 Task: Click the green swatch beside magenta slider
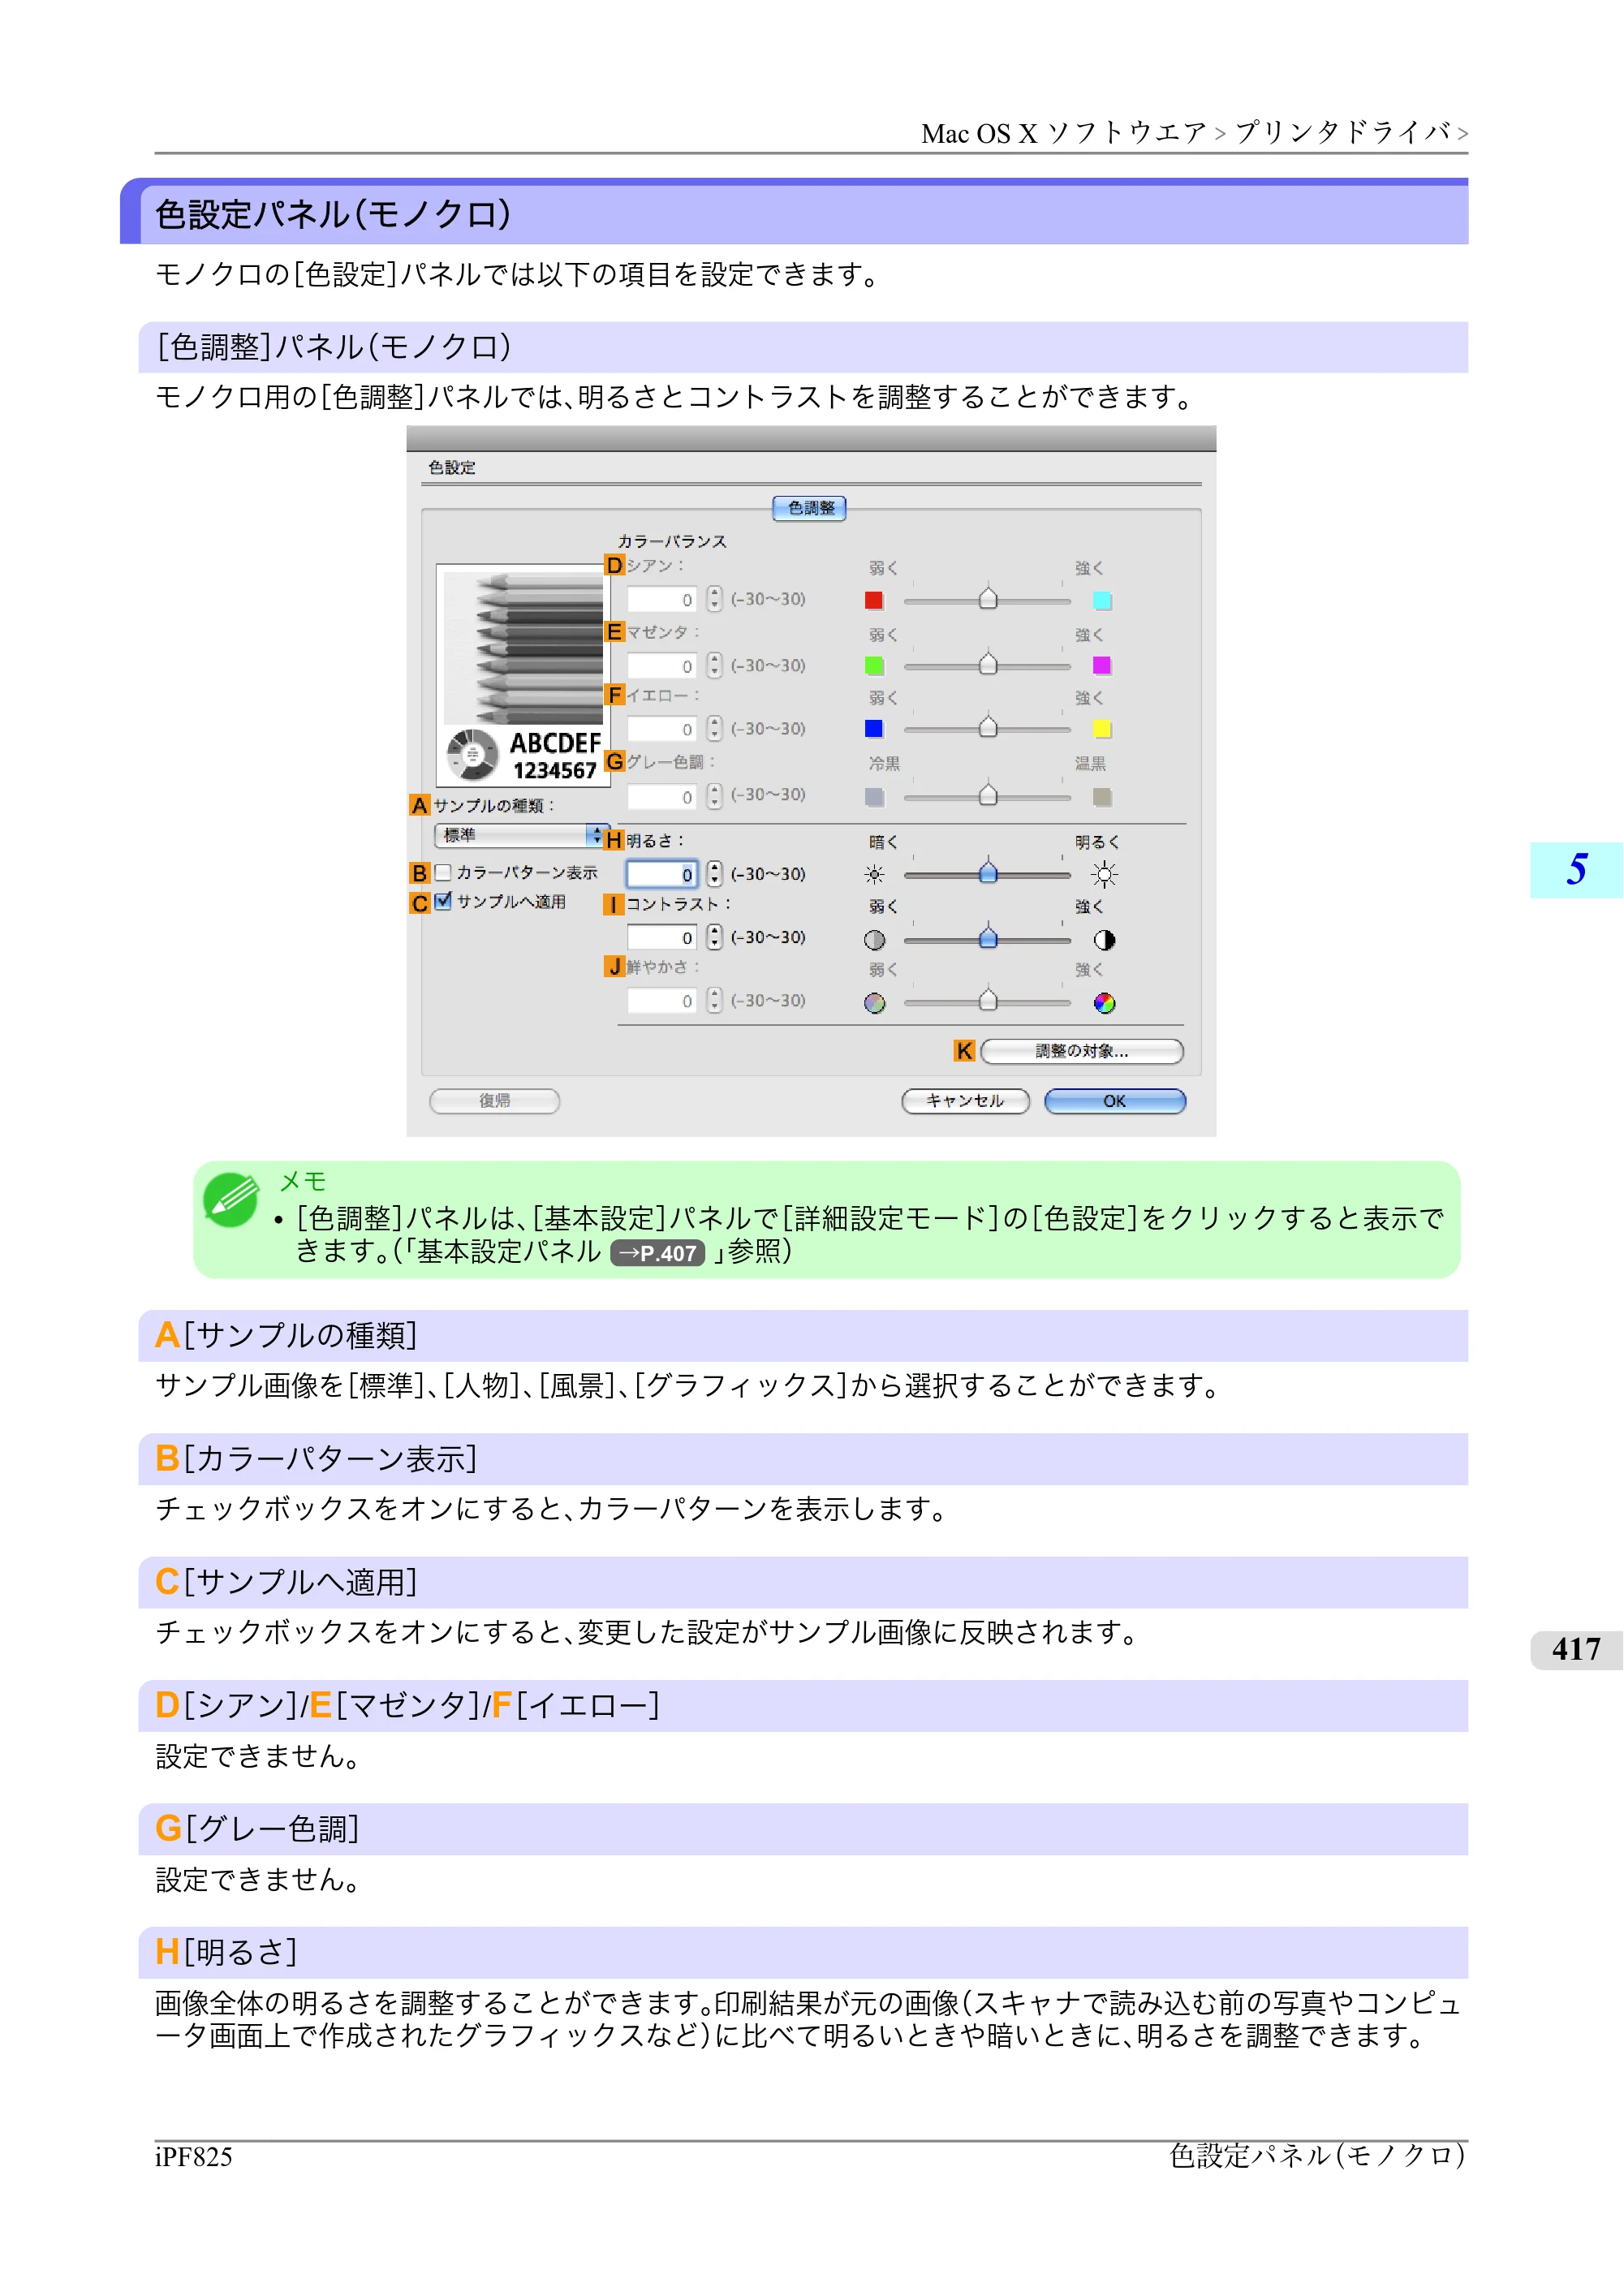pos(874,666)
